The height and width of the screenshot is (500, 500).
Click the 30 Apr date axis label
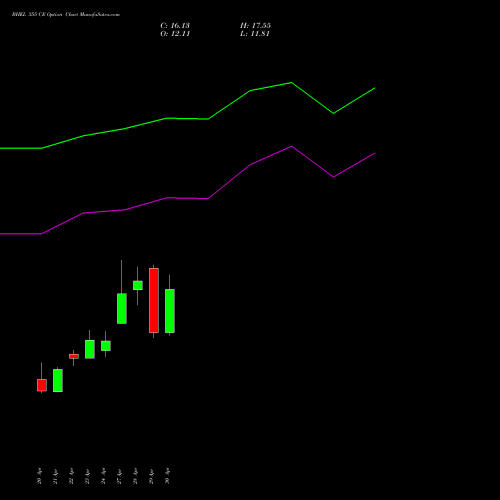click(167, 476)
